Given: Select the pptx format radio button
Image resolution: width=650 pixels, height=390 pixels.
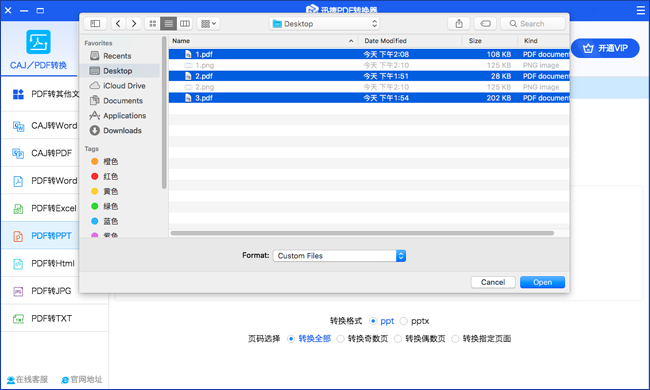Looking at the screenshot, I should tap(403, 321).
